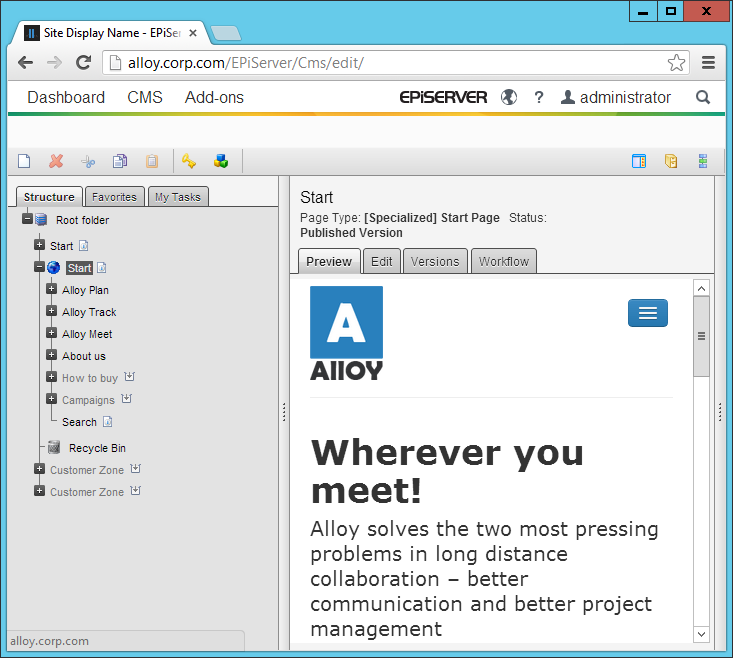Click page icon beside Search tree item
The width and height of the screenshot is (733, 658).
click(108, 422)
